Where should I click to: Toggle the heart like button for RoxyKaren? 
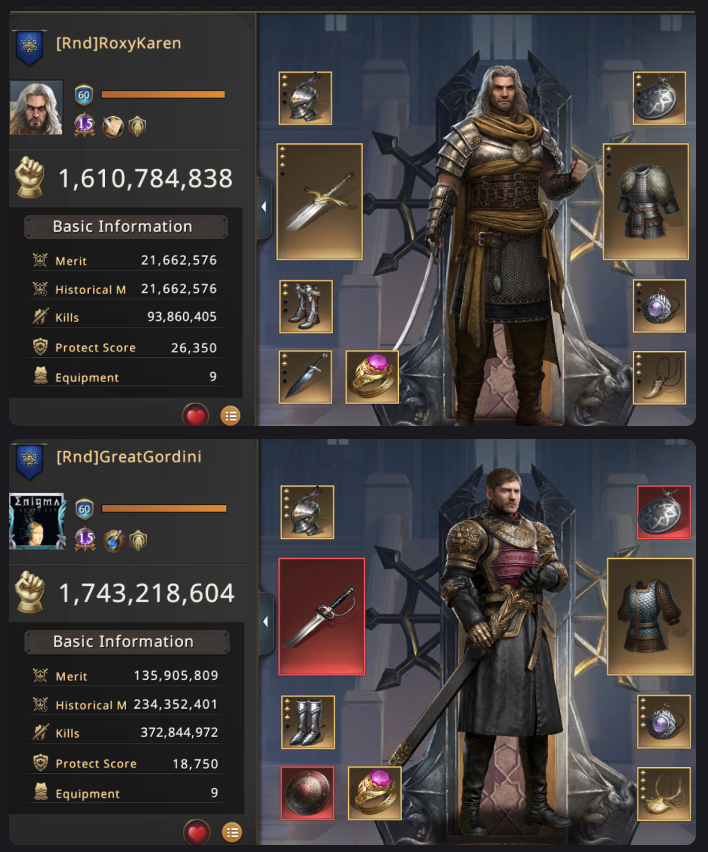point(196,416)
